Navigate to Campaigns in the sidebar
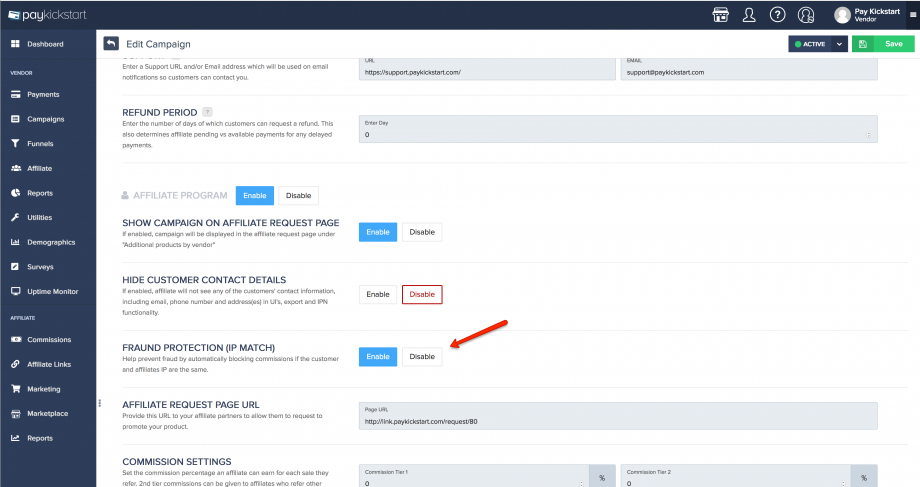The height and width of the screenshot is (487, 920). pos(45,119)
